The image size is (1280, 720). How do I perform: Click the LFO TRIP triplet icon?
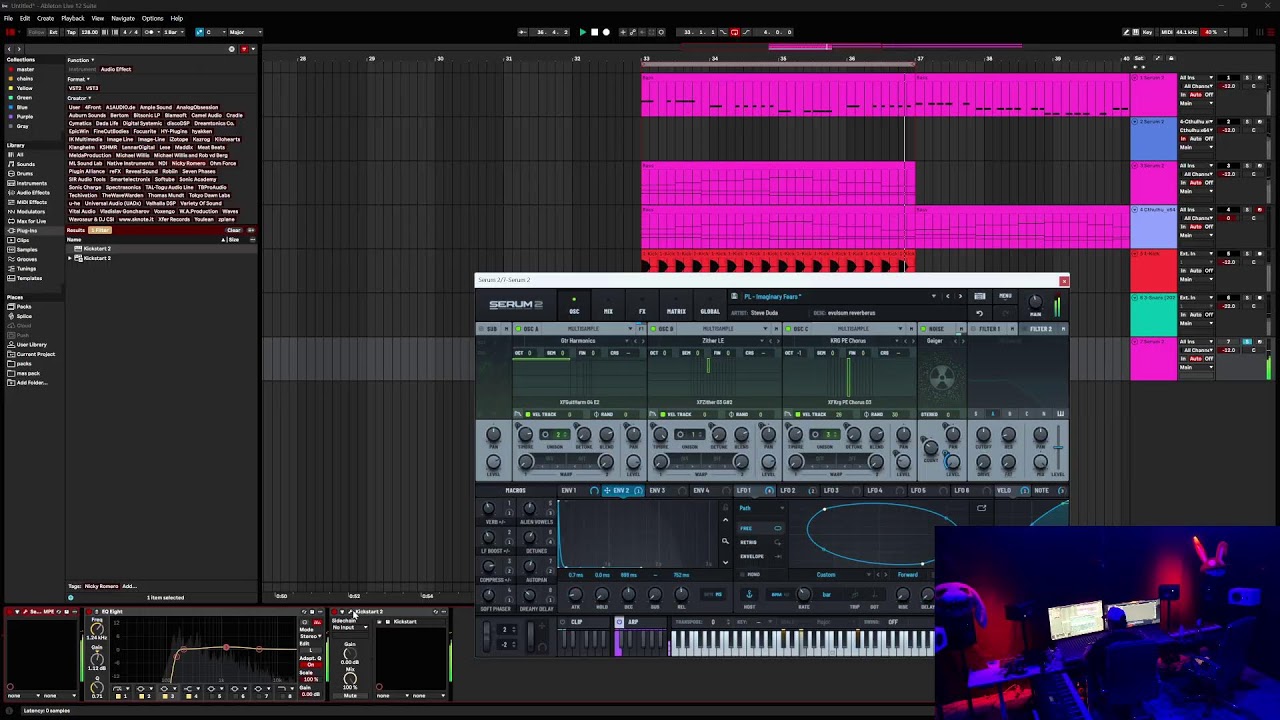tap(855, 594)
